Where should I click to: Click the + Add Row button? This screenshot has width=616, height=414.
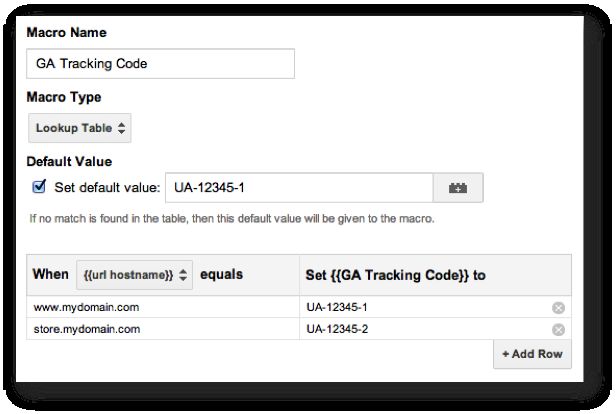(532, 354)
